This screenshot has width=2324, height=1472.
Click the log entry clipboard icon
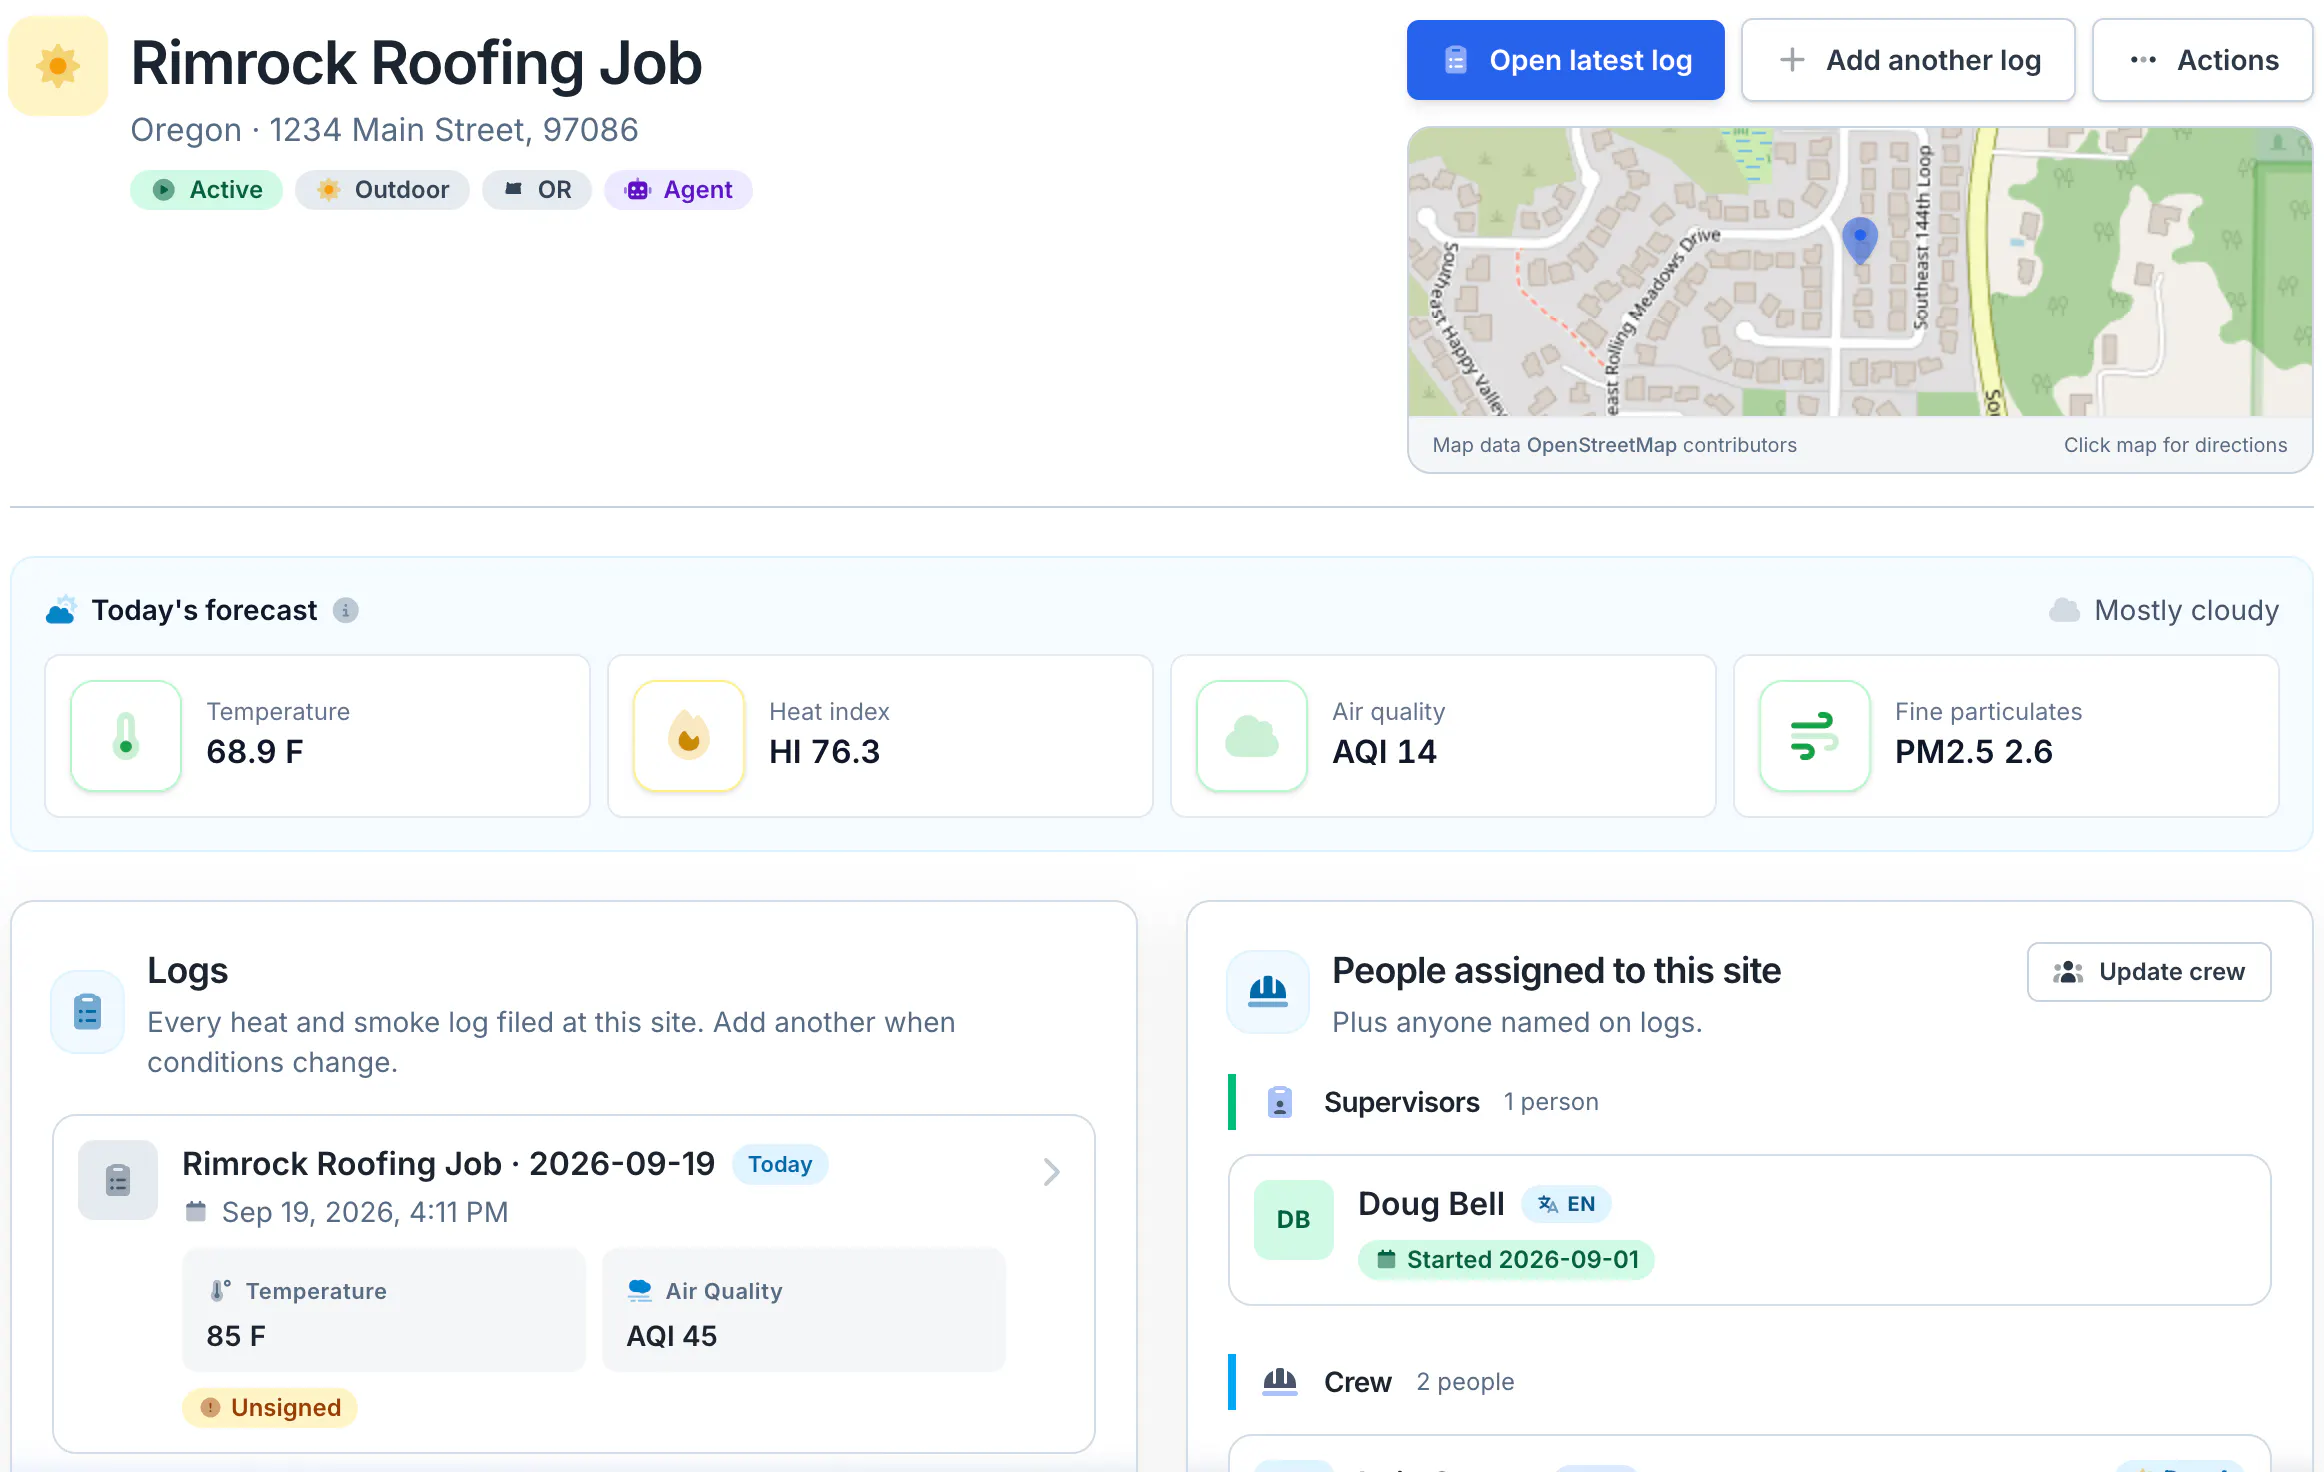[x=118, y=1180]
